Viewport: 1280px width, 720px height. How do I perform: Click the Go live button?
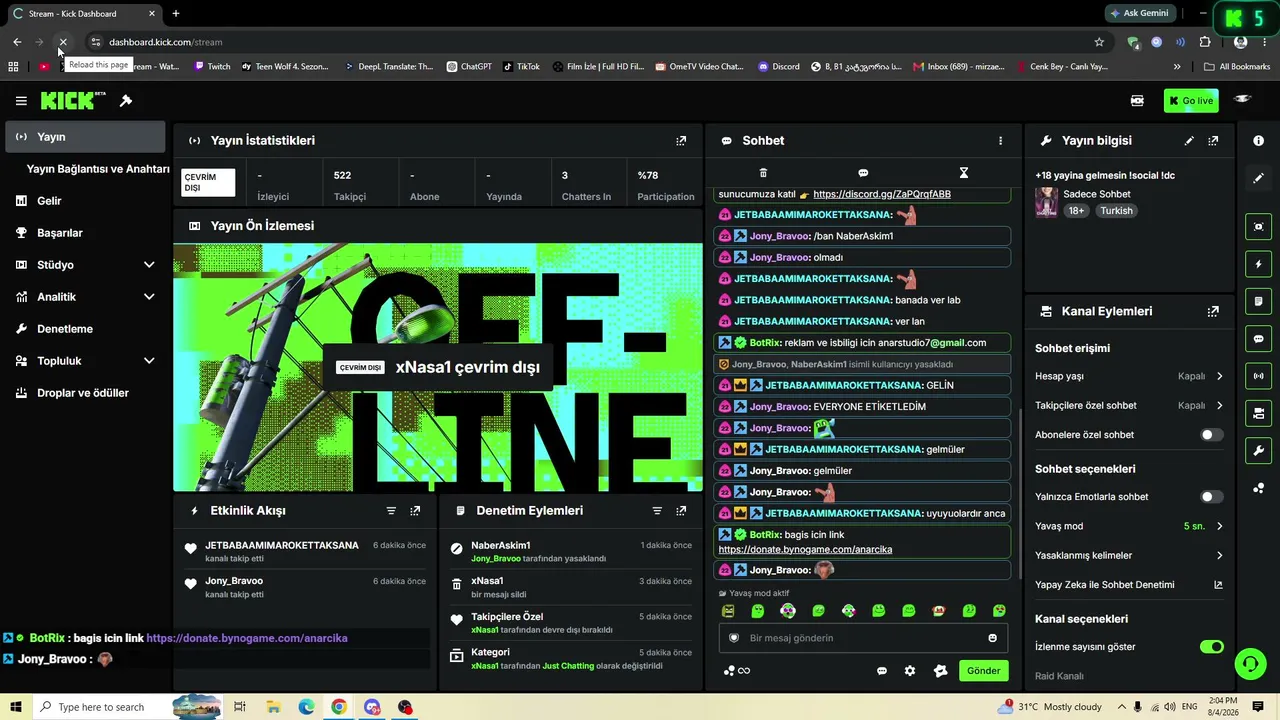coord(1191,101)
